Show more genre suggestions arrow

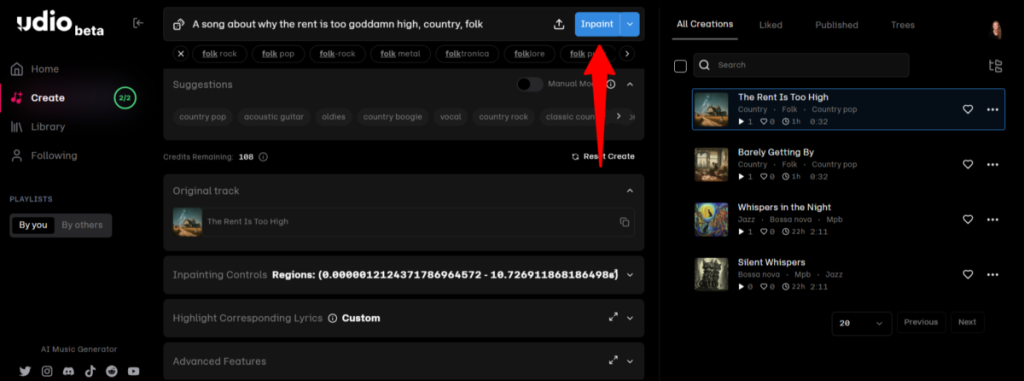point(618,116)
